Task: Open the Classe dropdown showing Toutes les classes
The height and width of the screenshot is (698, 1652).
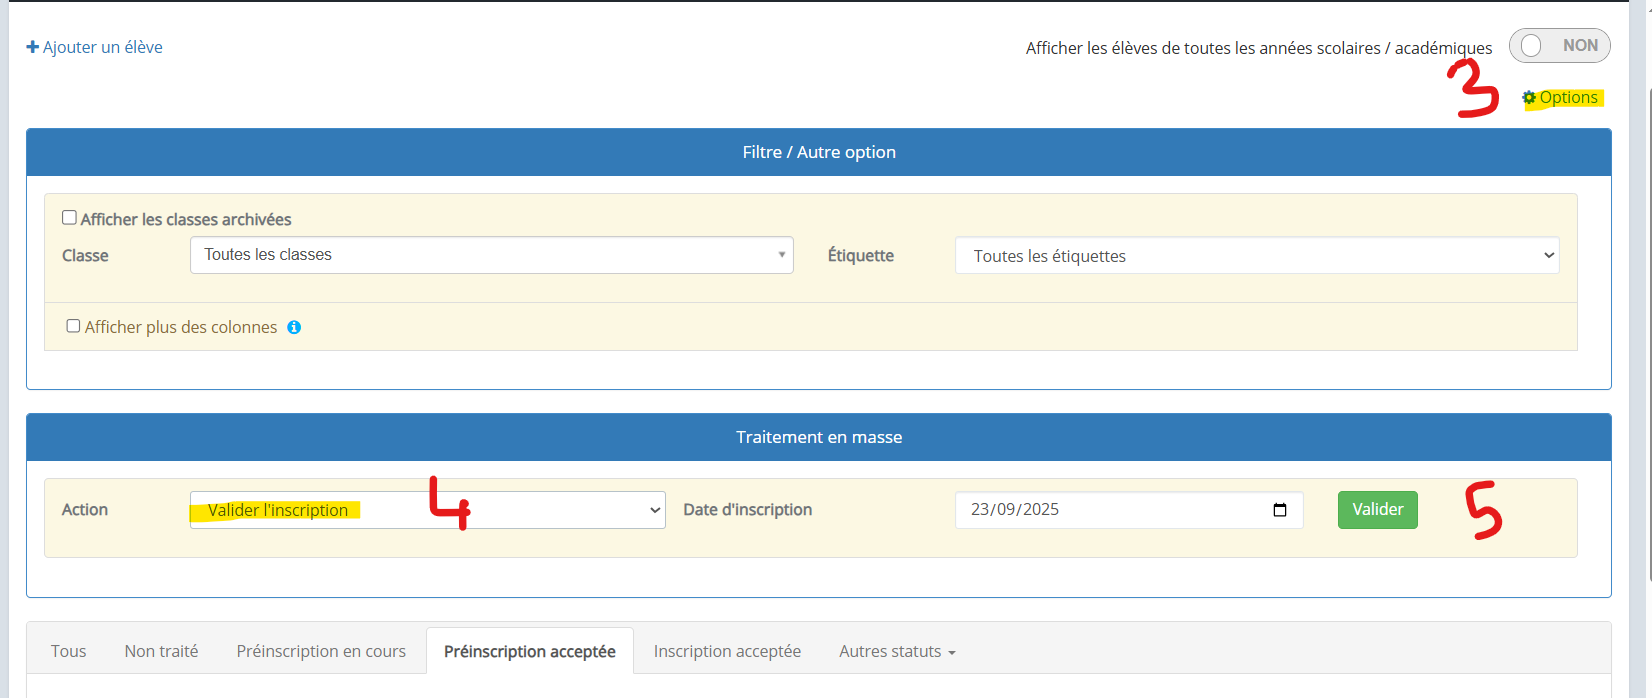Action: point(491,255)
